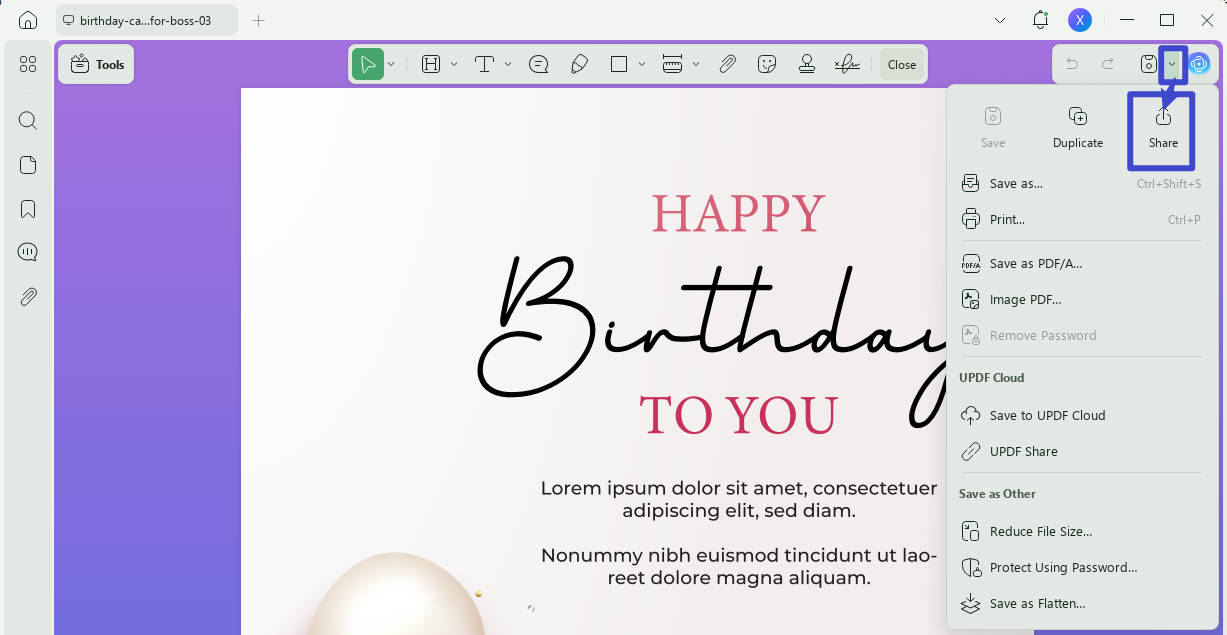Open the search panel in sidebar
The image size is (1227, 635).
point(28,121)
